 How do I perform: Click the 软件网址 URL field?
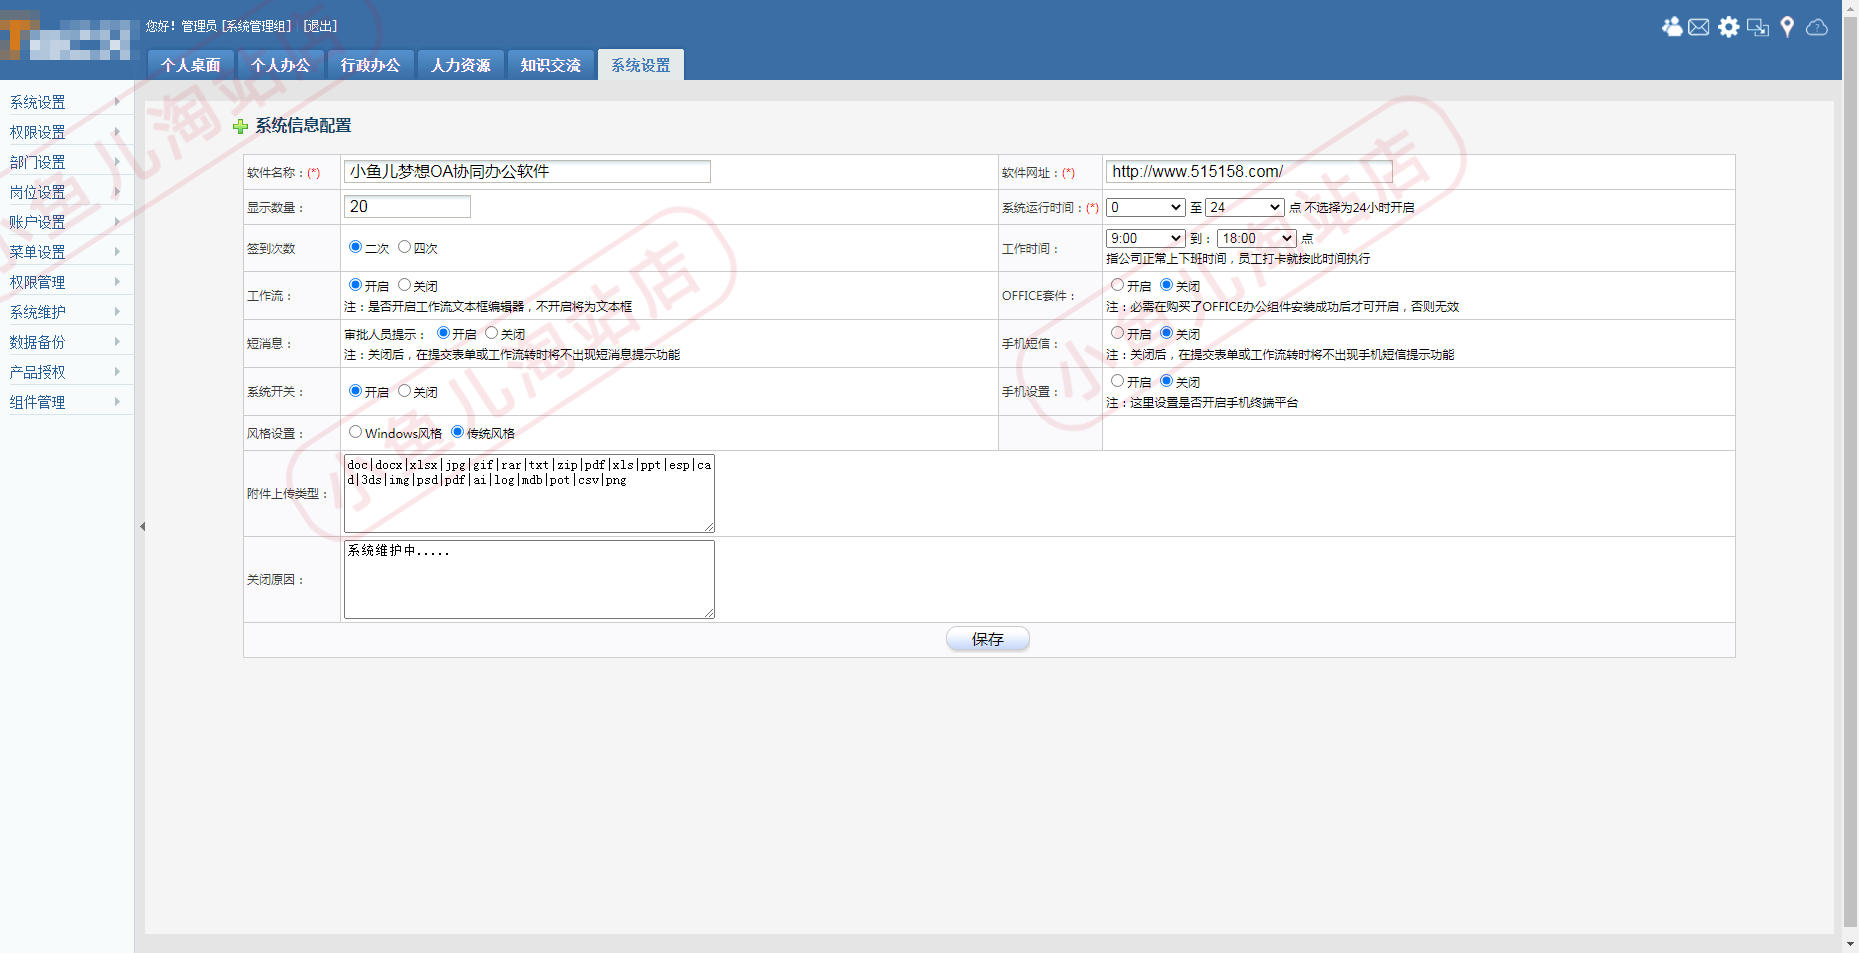tap(1249, 172)
